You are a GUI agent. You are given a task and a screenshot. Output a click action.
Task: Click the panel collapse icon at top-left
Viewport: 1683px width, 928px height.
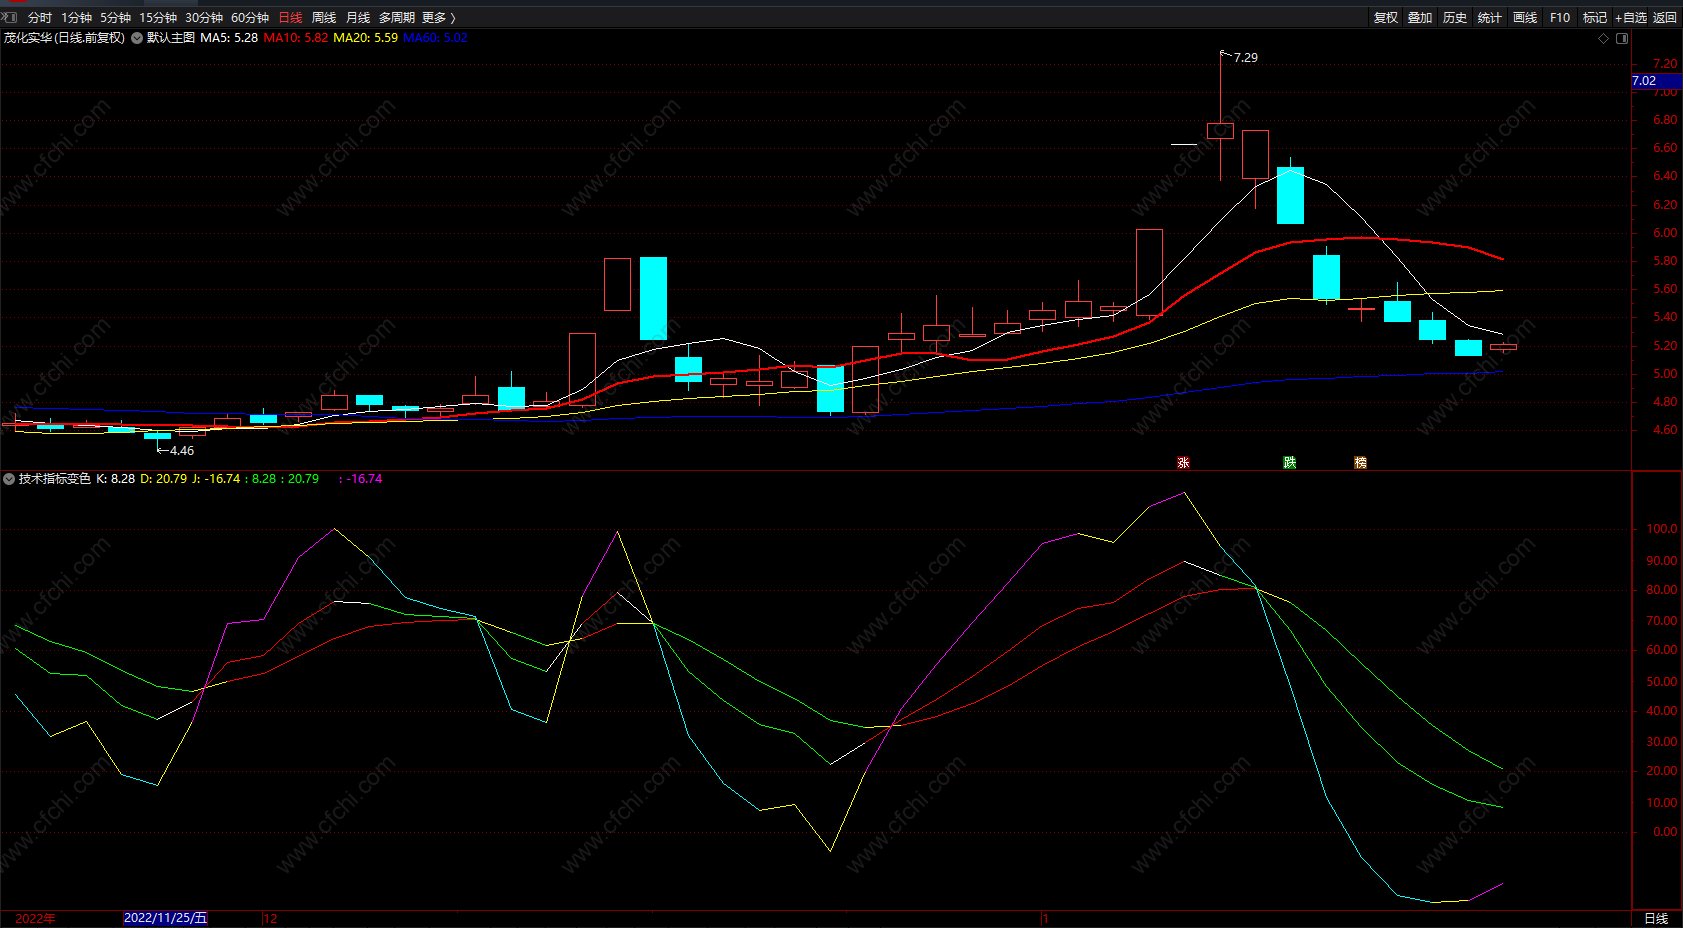pyautogui.click(x=9, y=17)
